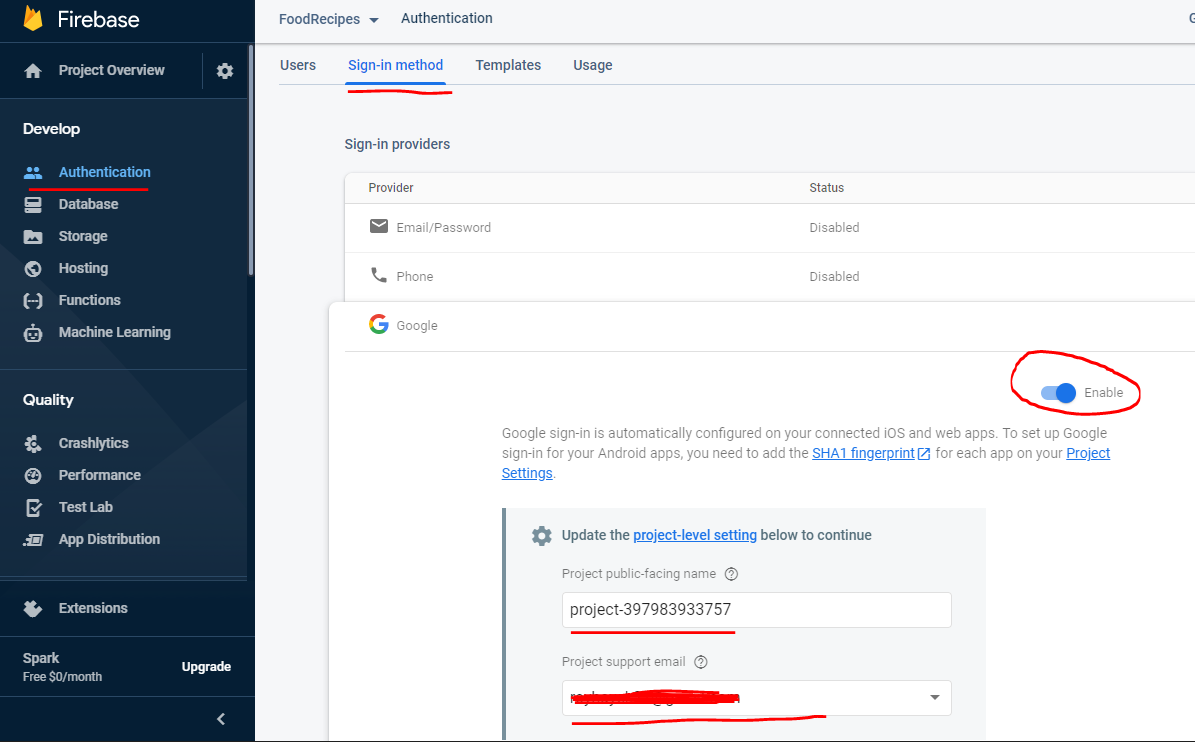The image size is (1195, 742).
Task: Click the Disabled status for Phone
Action: 835,277
